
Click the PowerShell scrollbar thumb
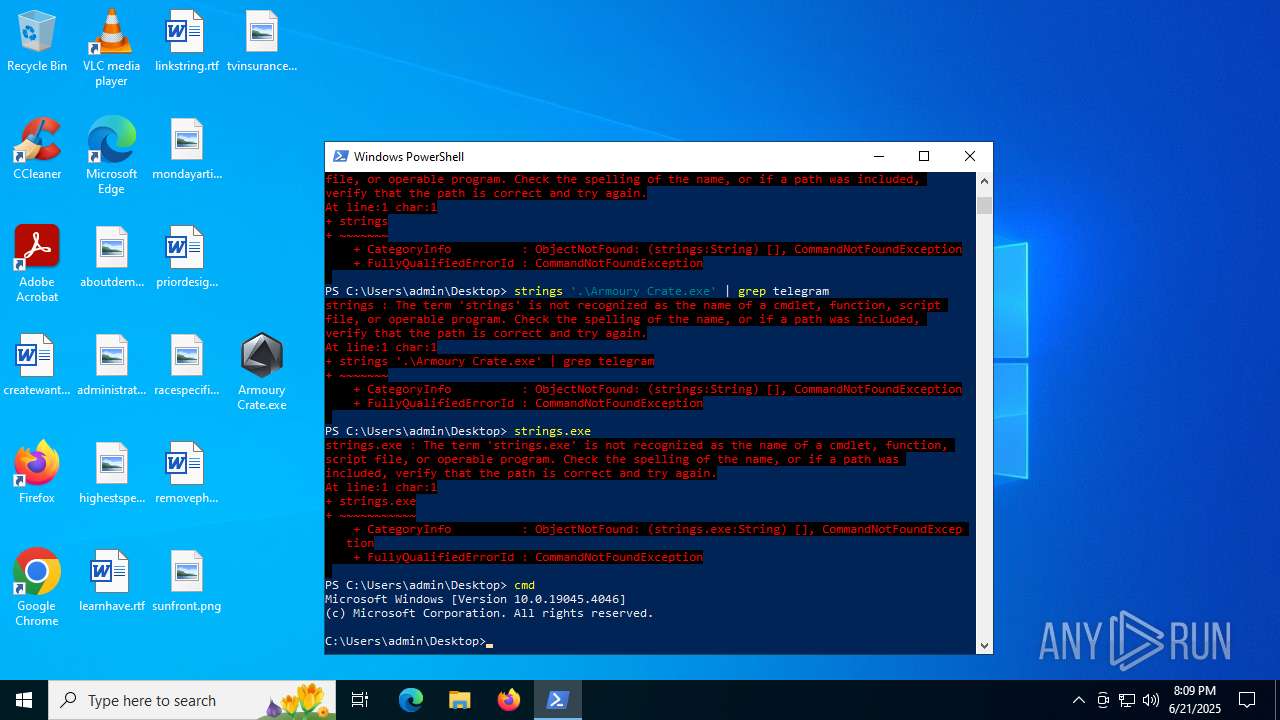984,205
